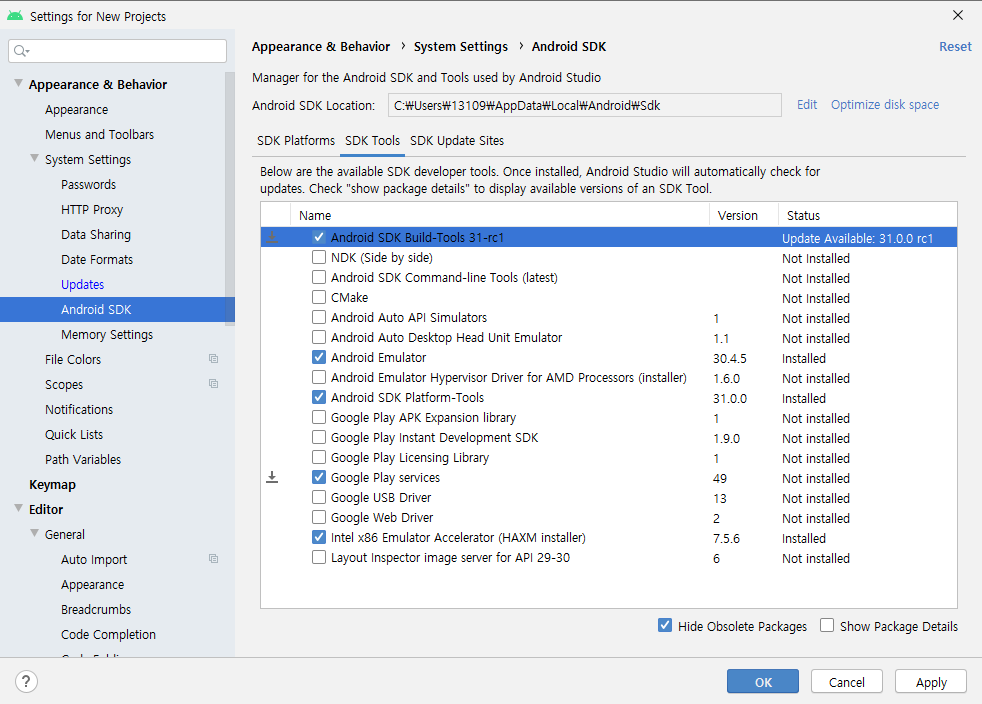Open Breadcrumbs settings under General
Viewport: 982px width, 704px height.
tap(96, 609)
